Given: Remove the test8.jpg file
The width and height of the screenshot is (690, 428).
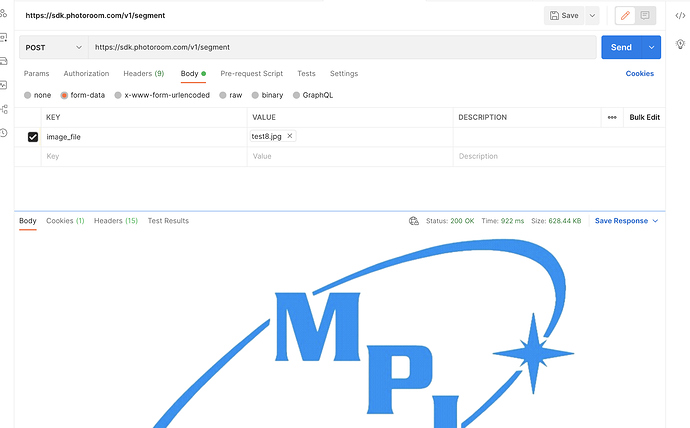Looking at the screenshot, I should click(x=290, y=136).
